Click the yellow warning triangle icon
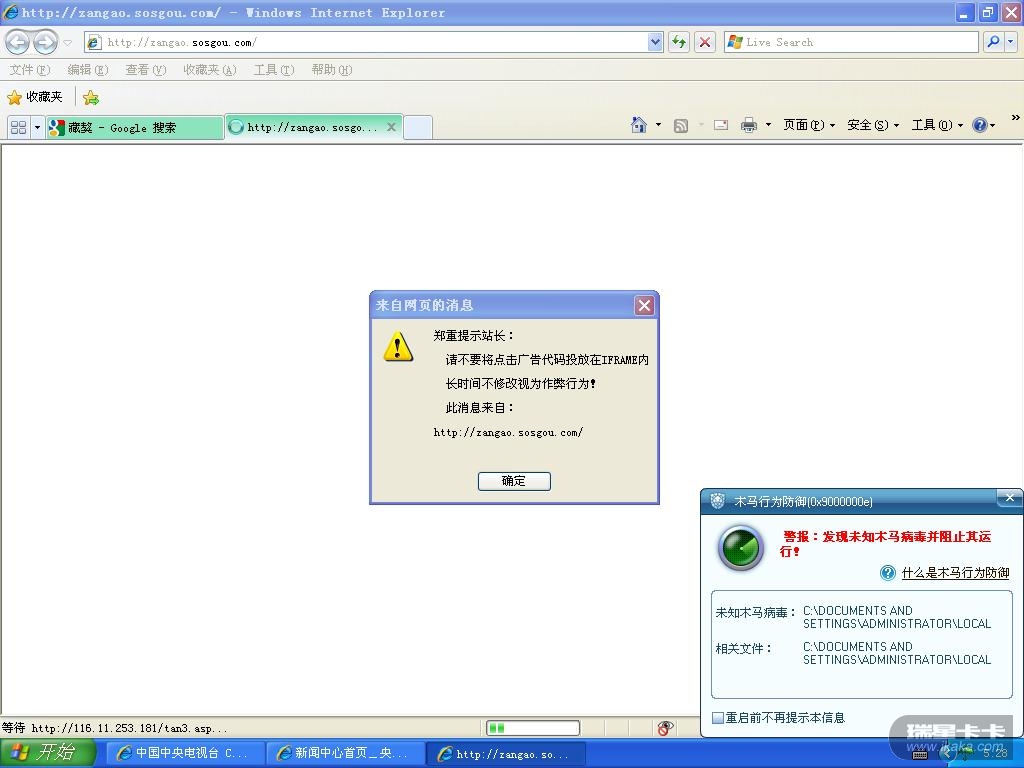Viewport: 1024px width, 768px height. (x=398, y=346)
